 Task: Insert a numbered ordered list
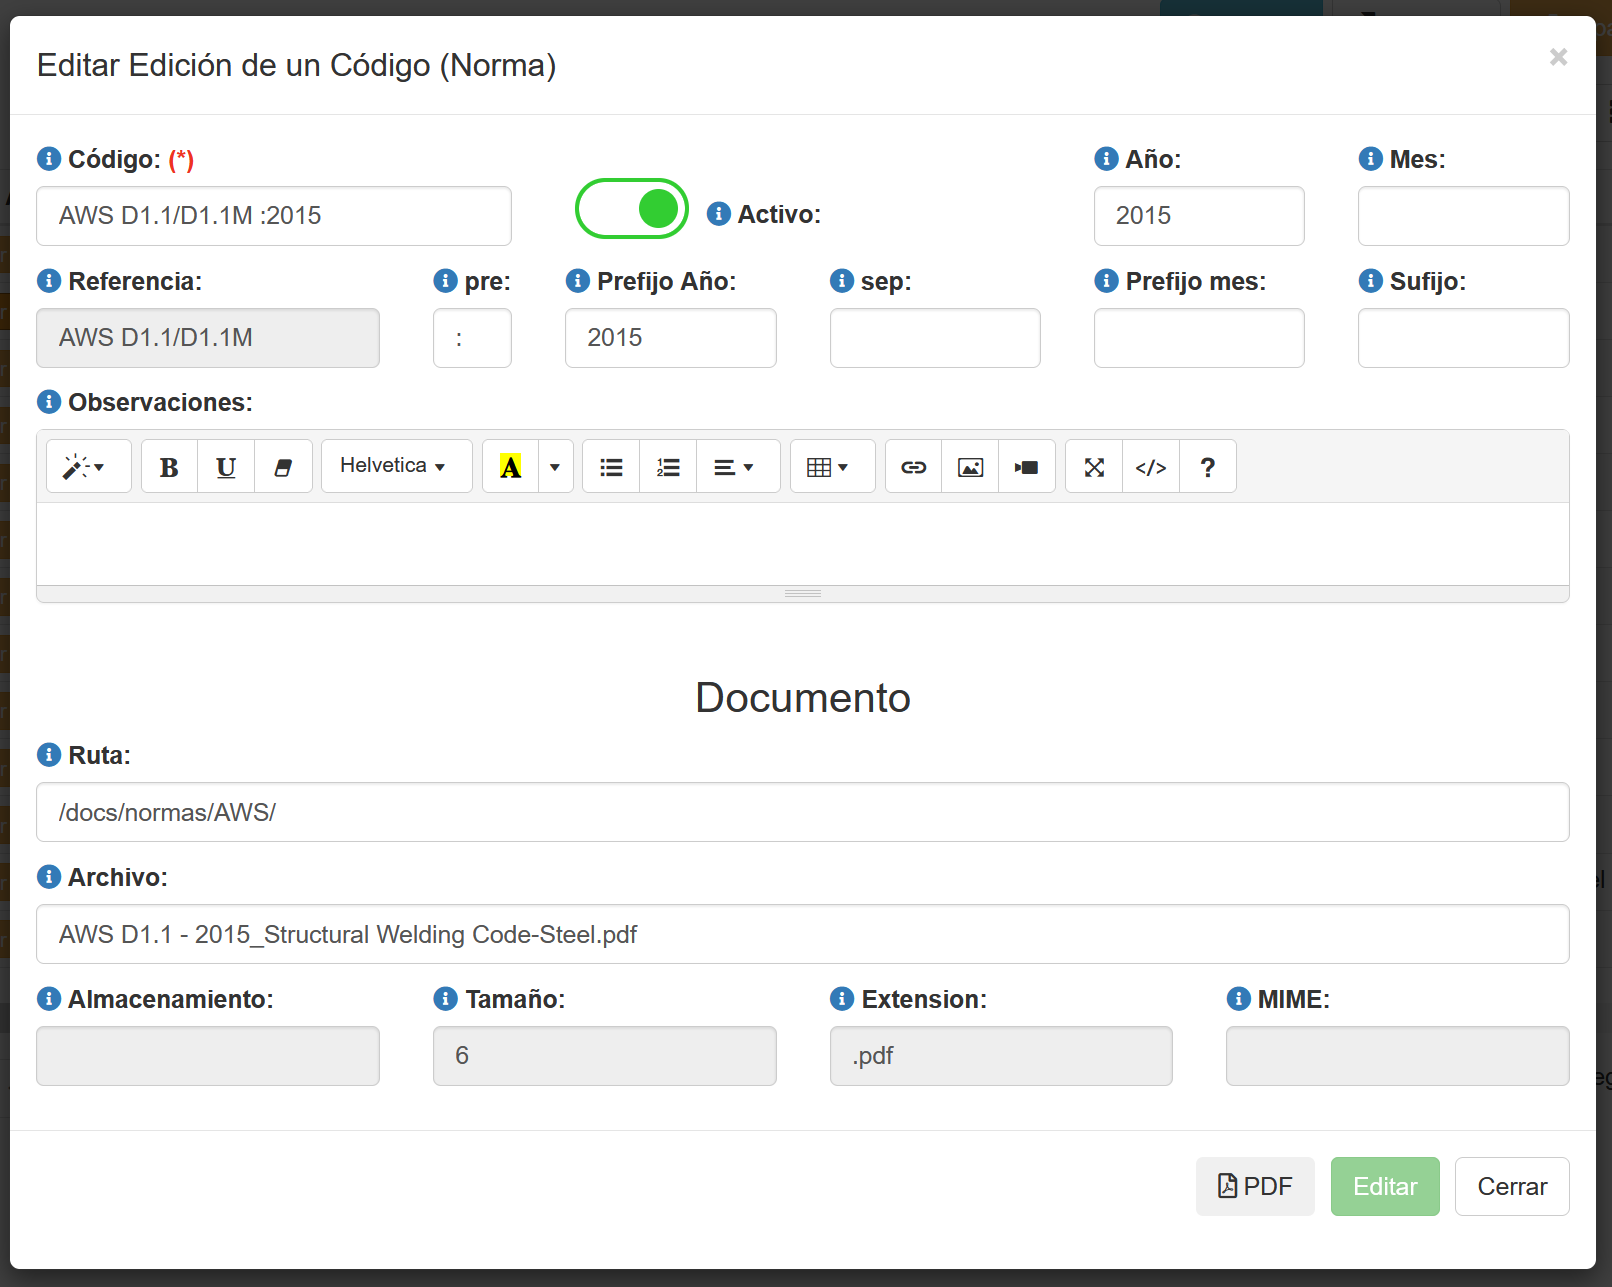668,467
